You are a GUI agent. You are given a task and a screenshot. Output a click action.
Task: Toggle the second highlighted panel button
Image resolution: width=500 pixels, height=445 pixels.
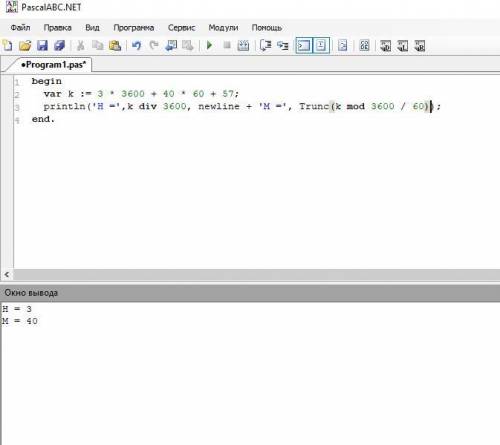321,45
